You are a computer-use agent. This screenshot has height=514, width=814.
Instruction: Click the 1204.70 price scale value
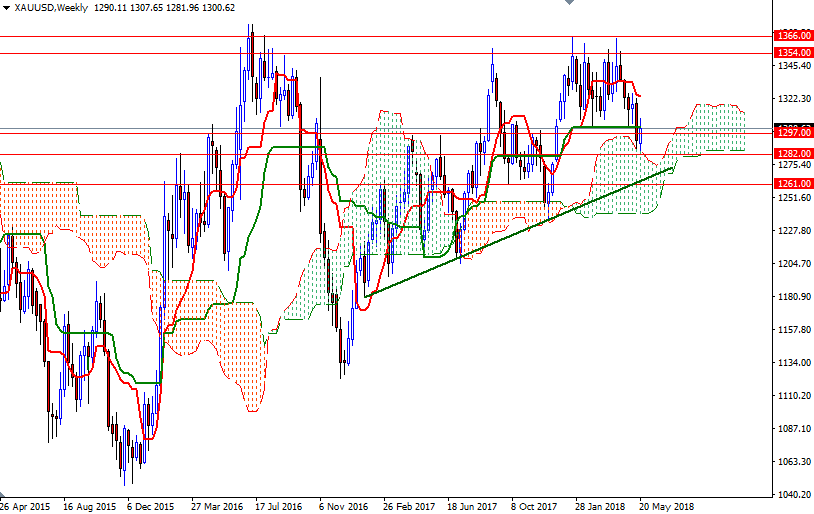click(x=794, y=264)
